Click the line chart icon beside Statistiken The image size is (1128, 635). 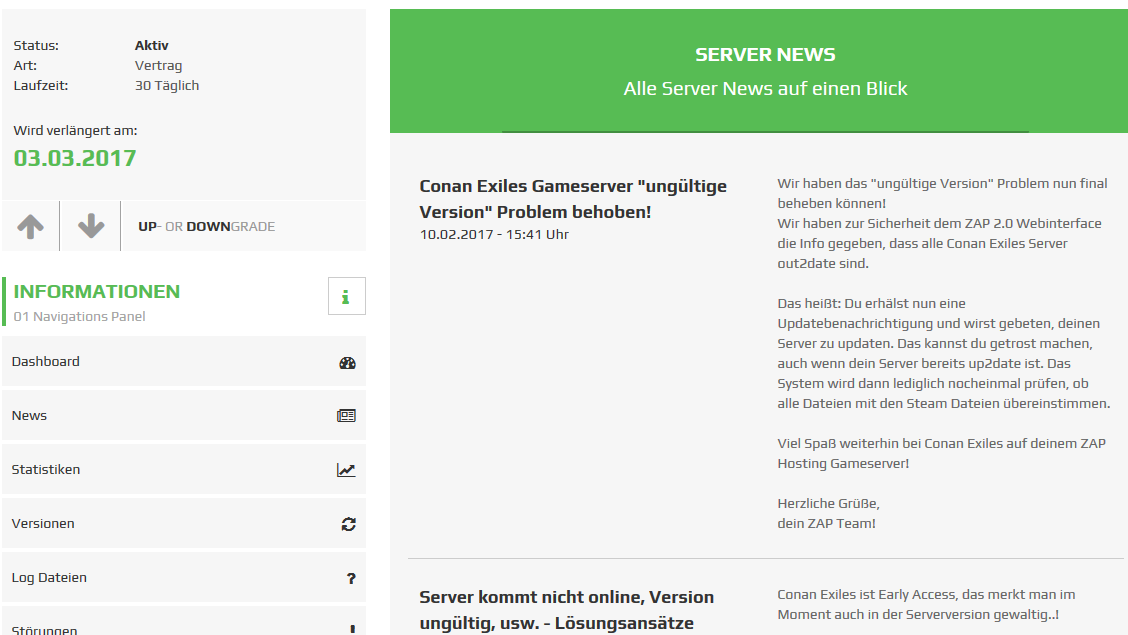point(346,470)
